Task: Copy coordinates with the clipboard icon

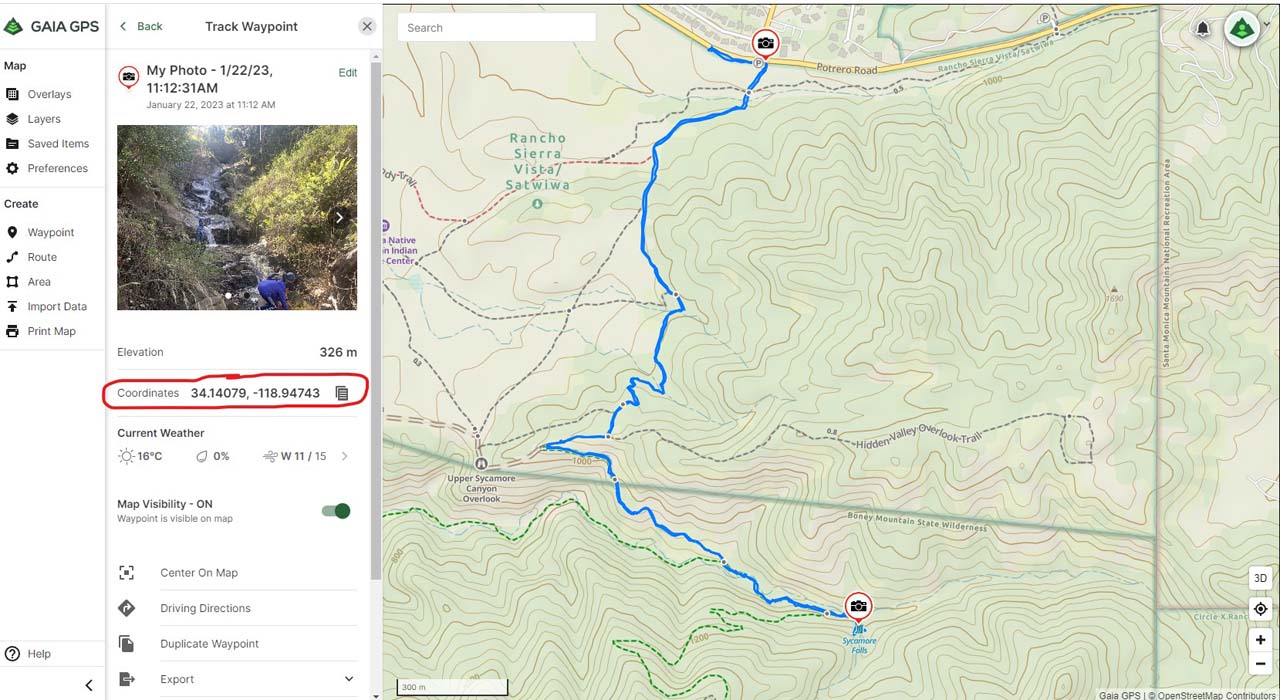Action: pos(342,393)
